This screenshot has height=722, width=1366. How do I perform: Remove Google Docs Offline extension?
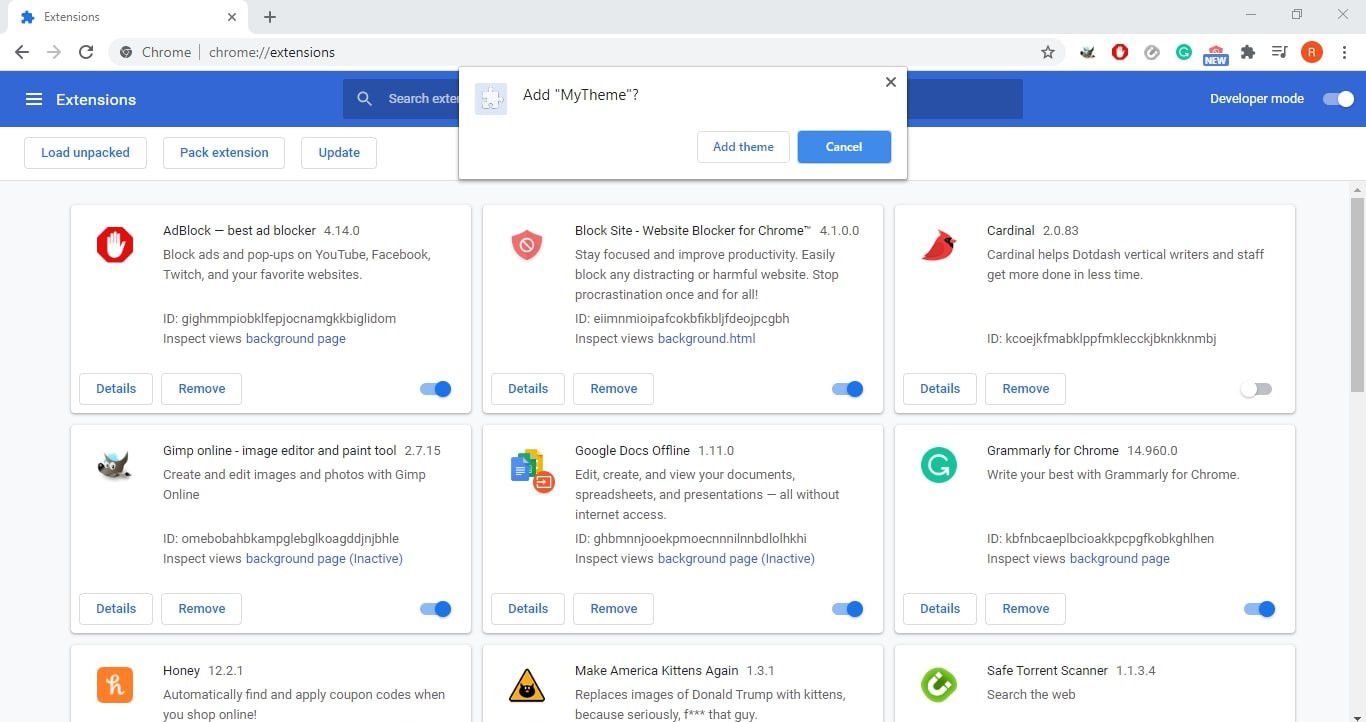[x=614, y=609]
